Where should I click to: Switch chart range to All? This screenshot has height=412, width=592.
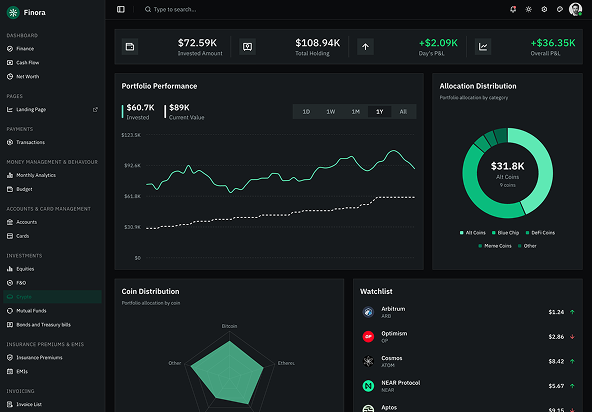pos(403,112)
